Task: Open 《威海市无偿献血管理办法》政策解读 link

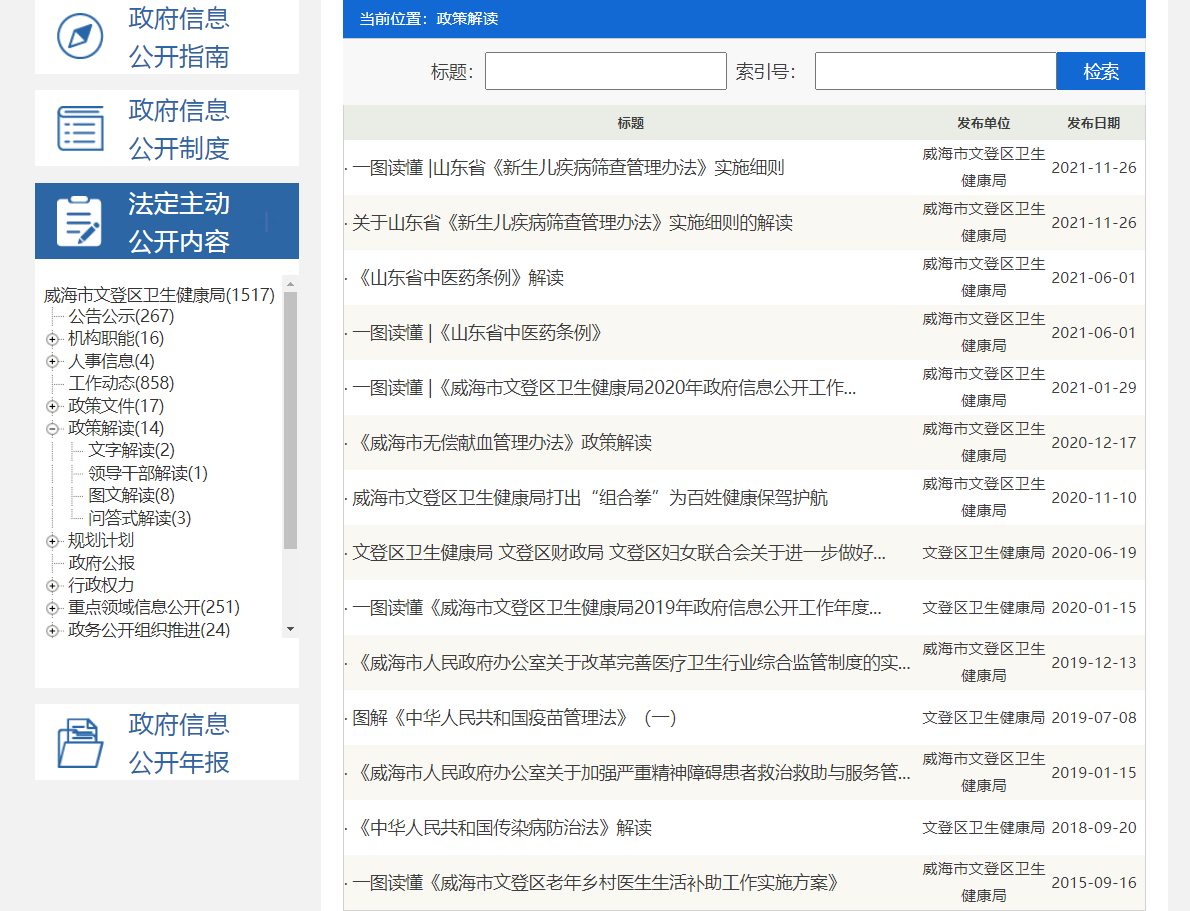Action: click(x=502, y=443)
